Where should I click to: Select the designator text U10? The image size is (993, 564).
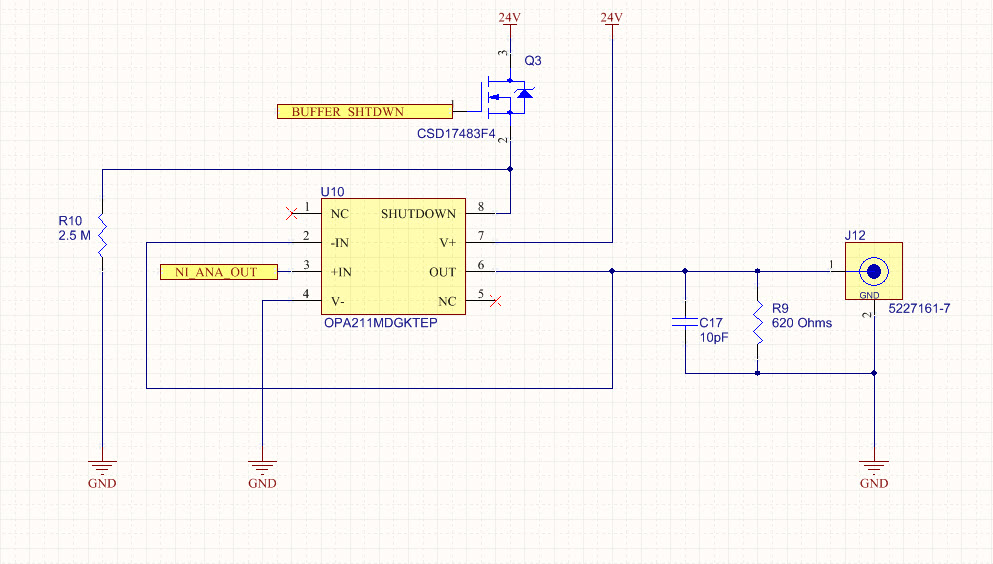pyautogui.click(x=332, y=192)
